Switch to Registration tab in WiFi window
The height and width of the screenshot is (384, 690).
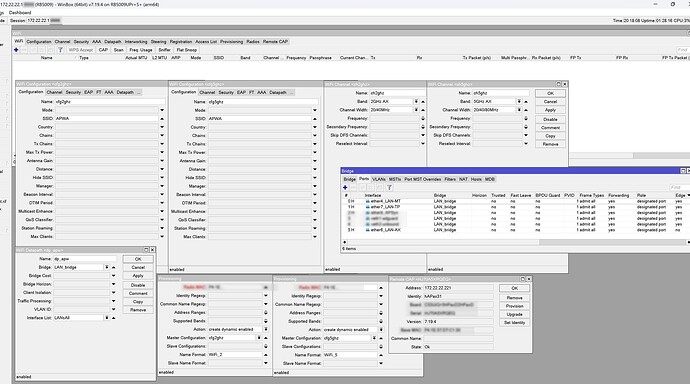181,42
